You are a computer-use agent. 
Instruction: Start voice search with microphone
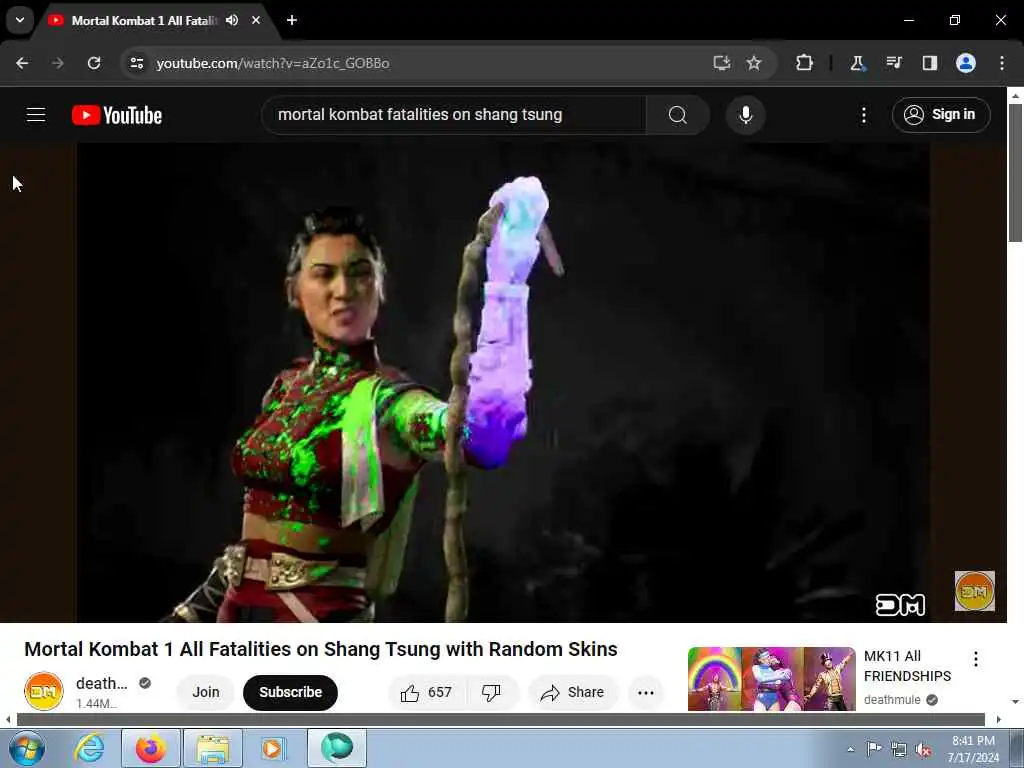pos(745,115)
